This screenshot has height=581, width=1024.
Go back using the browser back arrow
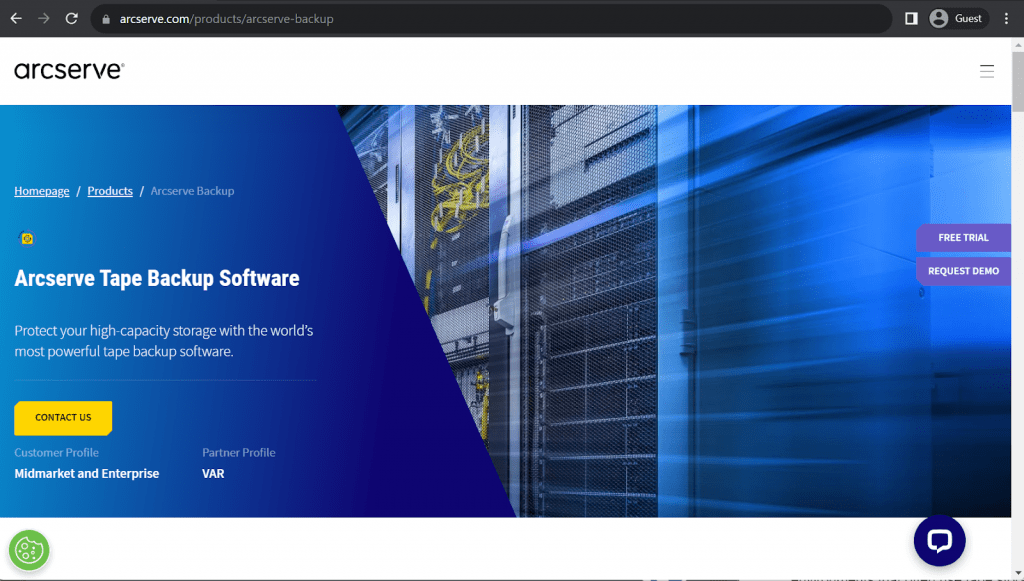tap(16, 18)
